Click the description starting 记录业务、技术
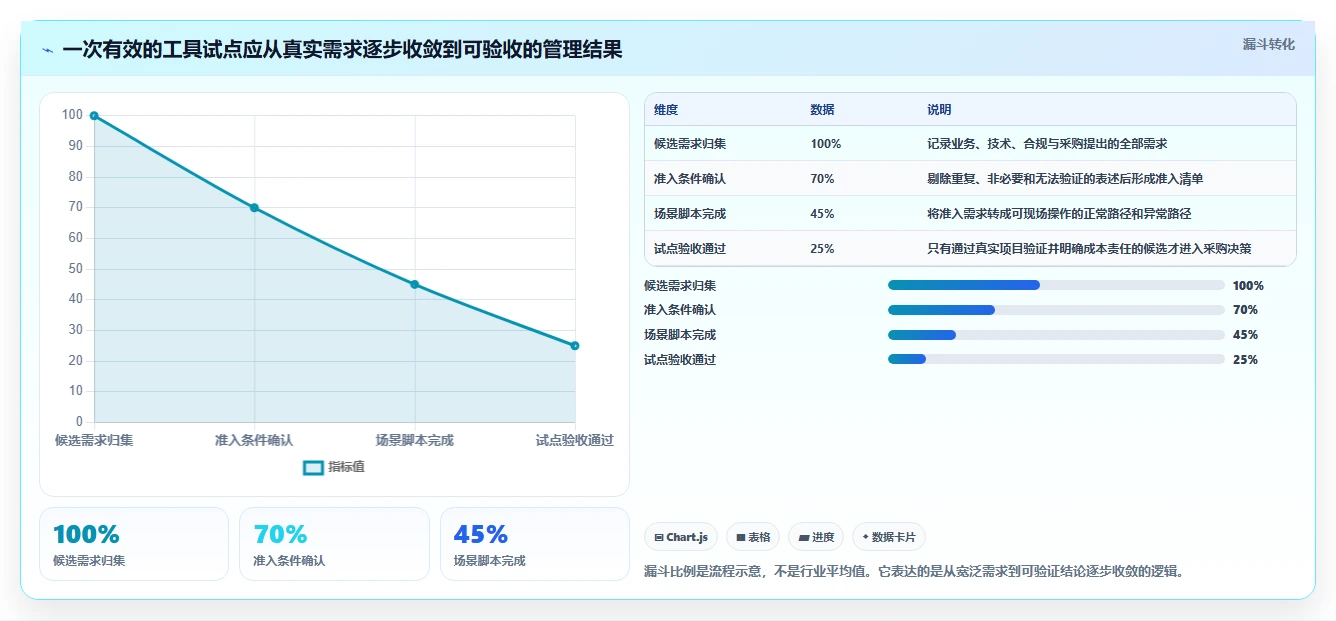The height and width of the screenshot is (621, 1336). click(x=1047, y=144)
